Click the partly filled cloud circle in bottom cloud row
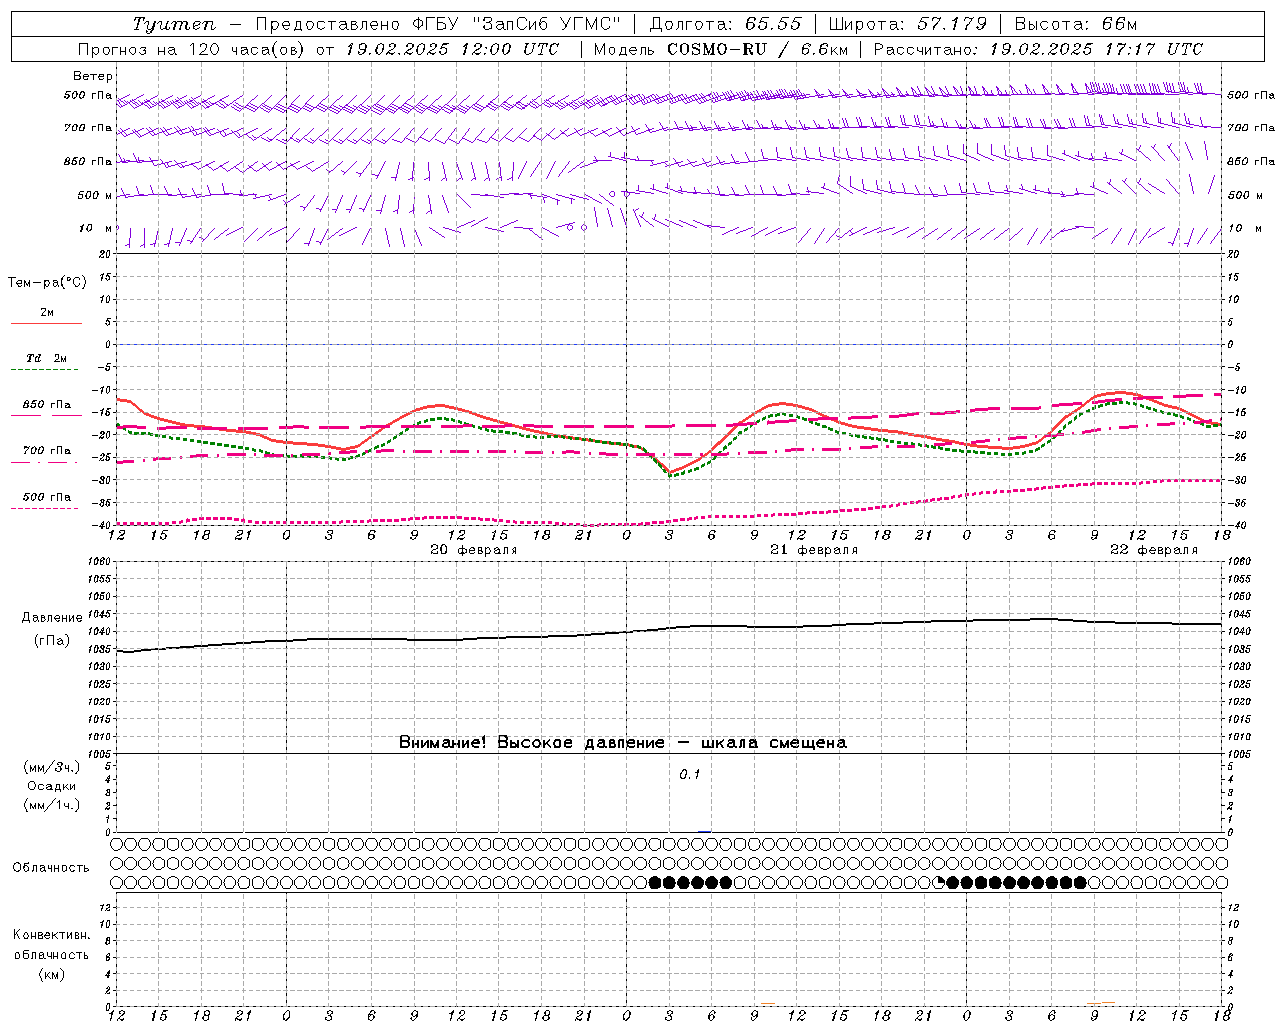This screenshot has height=1024, width=1280. (x=939, y=882)
